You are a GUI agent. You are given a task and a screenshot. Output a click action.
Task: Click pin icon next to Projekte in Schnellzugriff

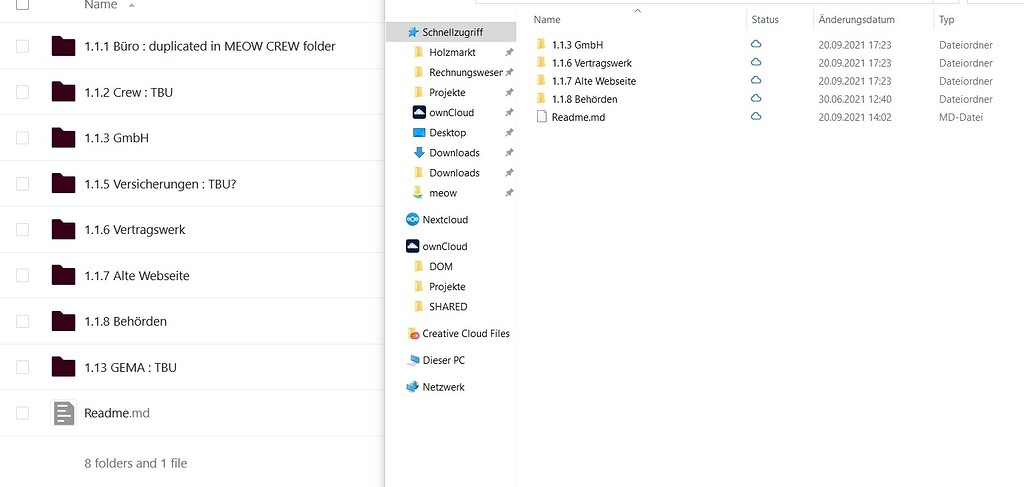point(509,93)
